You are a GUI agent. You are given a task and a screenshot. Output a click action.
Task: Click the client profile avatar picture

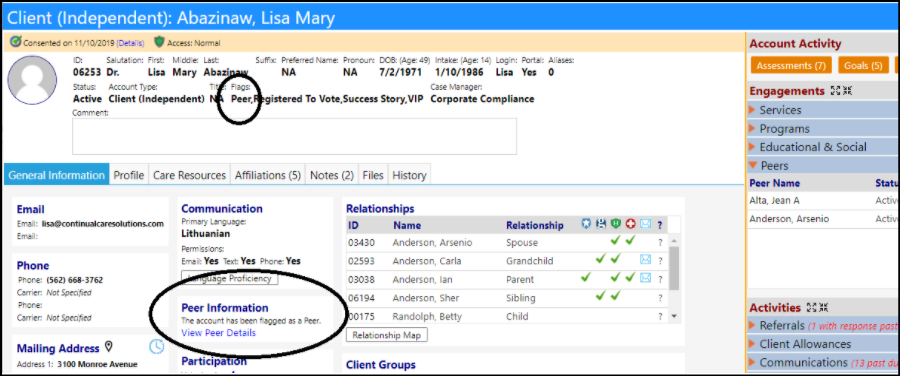click(x=33, y=80)
